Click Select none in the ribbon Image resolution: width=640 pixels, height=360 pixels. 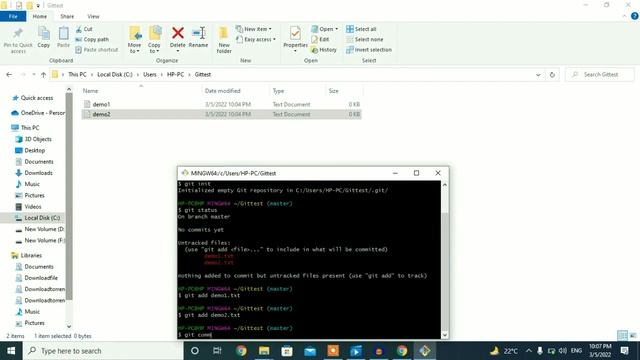(364, 40)
